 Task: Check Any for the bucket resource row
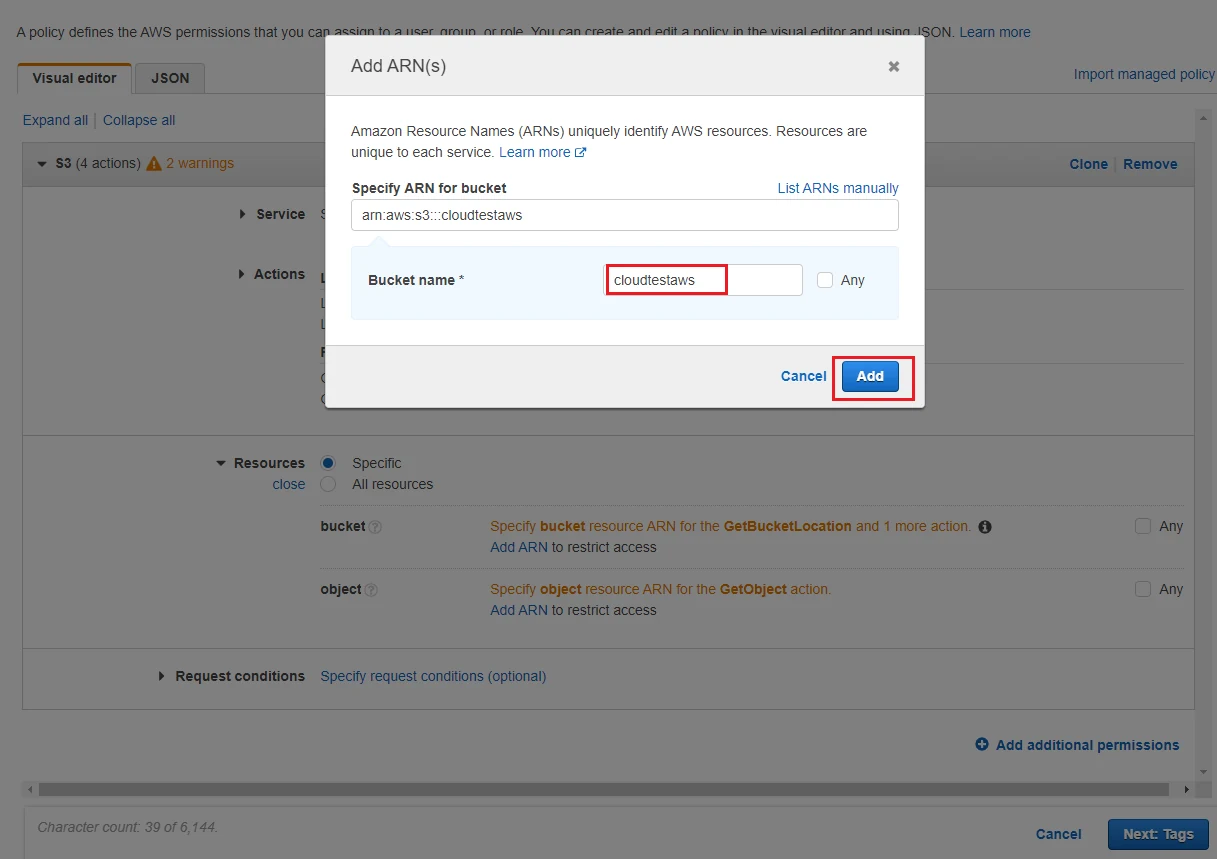(1143, 526)
